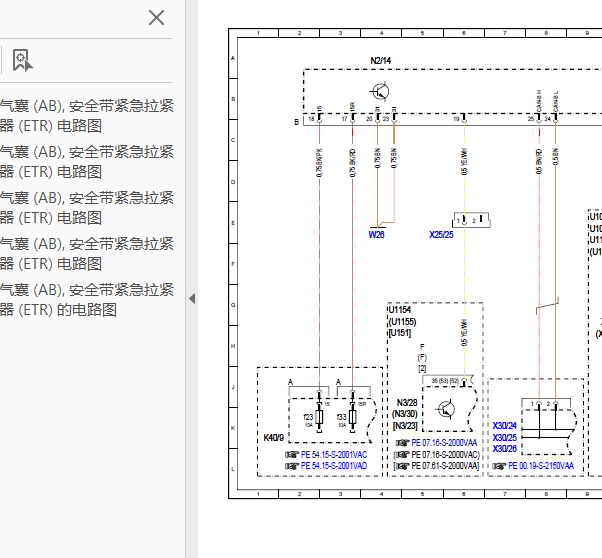Open link PE 00.19-S-2150VAA

[x=541, y=466]
